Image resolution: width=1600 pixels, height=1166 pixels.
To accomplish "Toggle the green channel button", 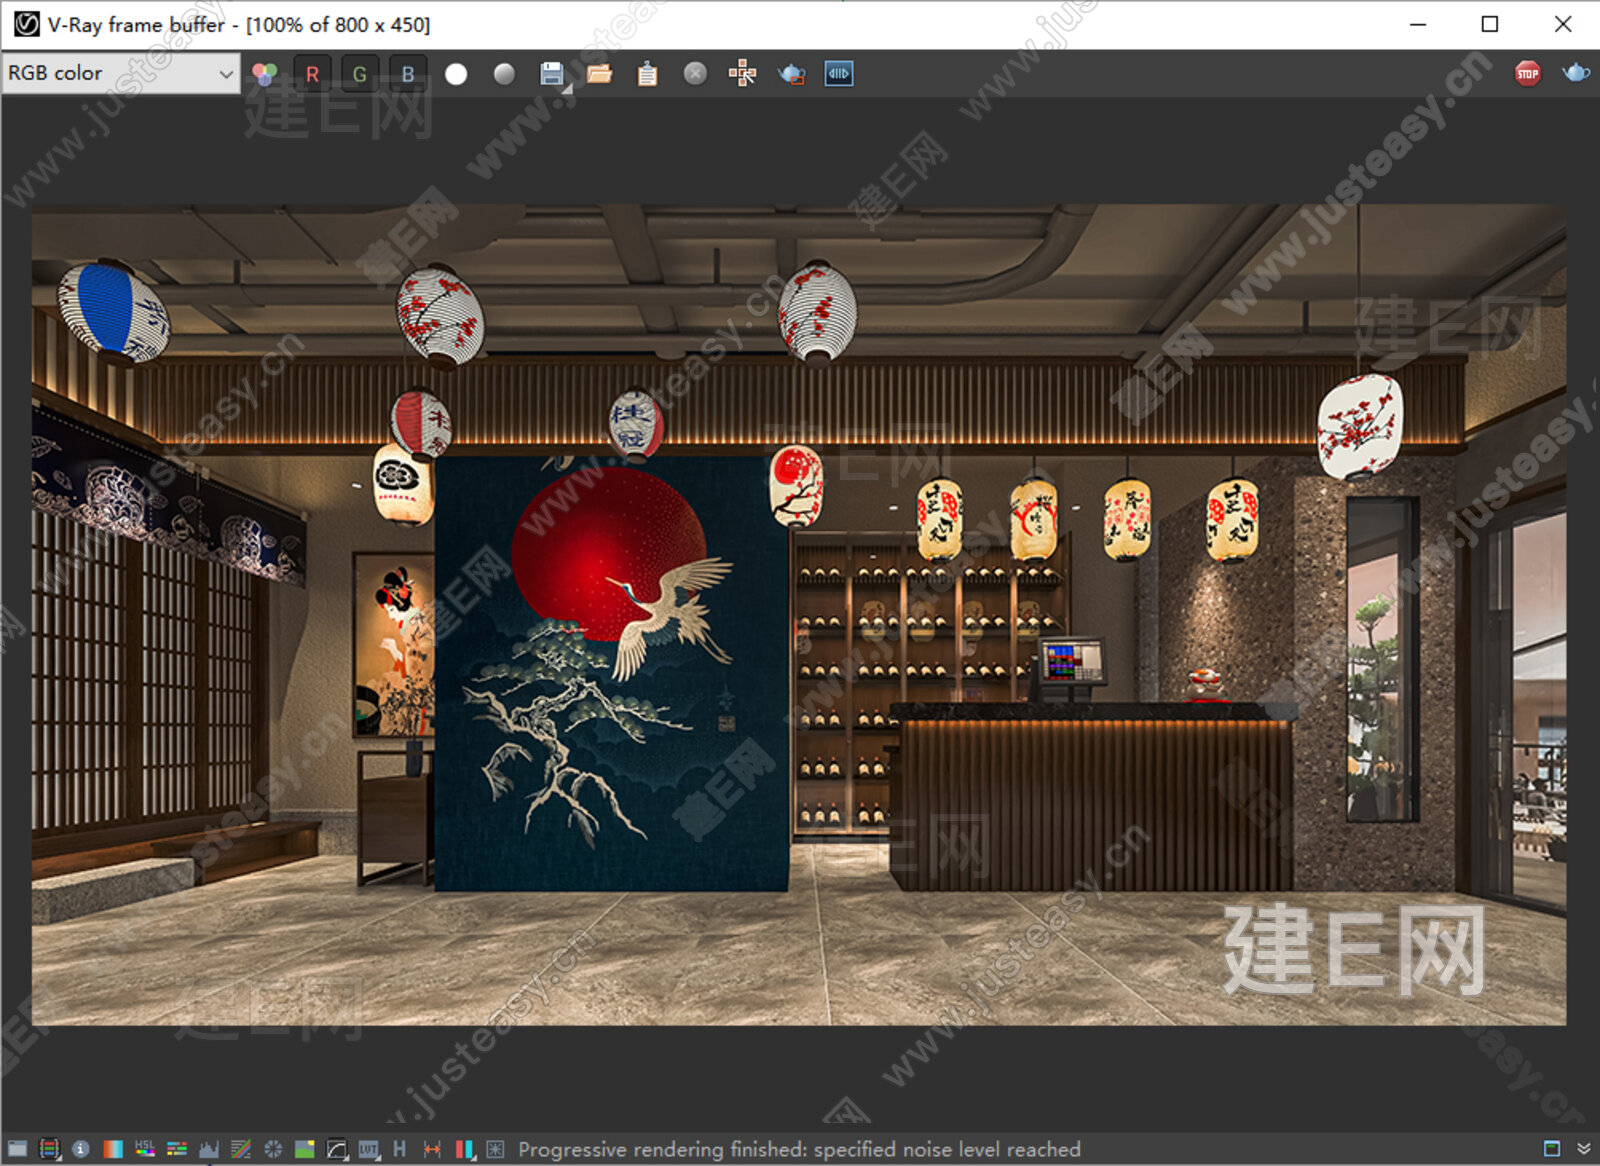I will click(x=360, y=73).
